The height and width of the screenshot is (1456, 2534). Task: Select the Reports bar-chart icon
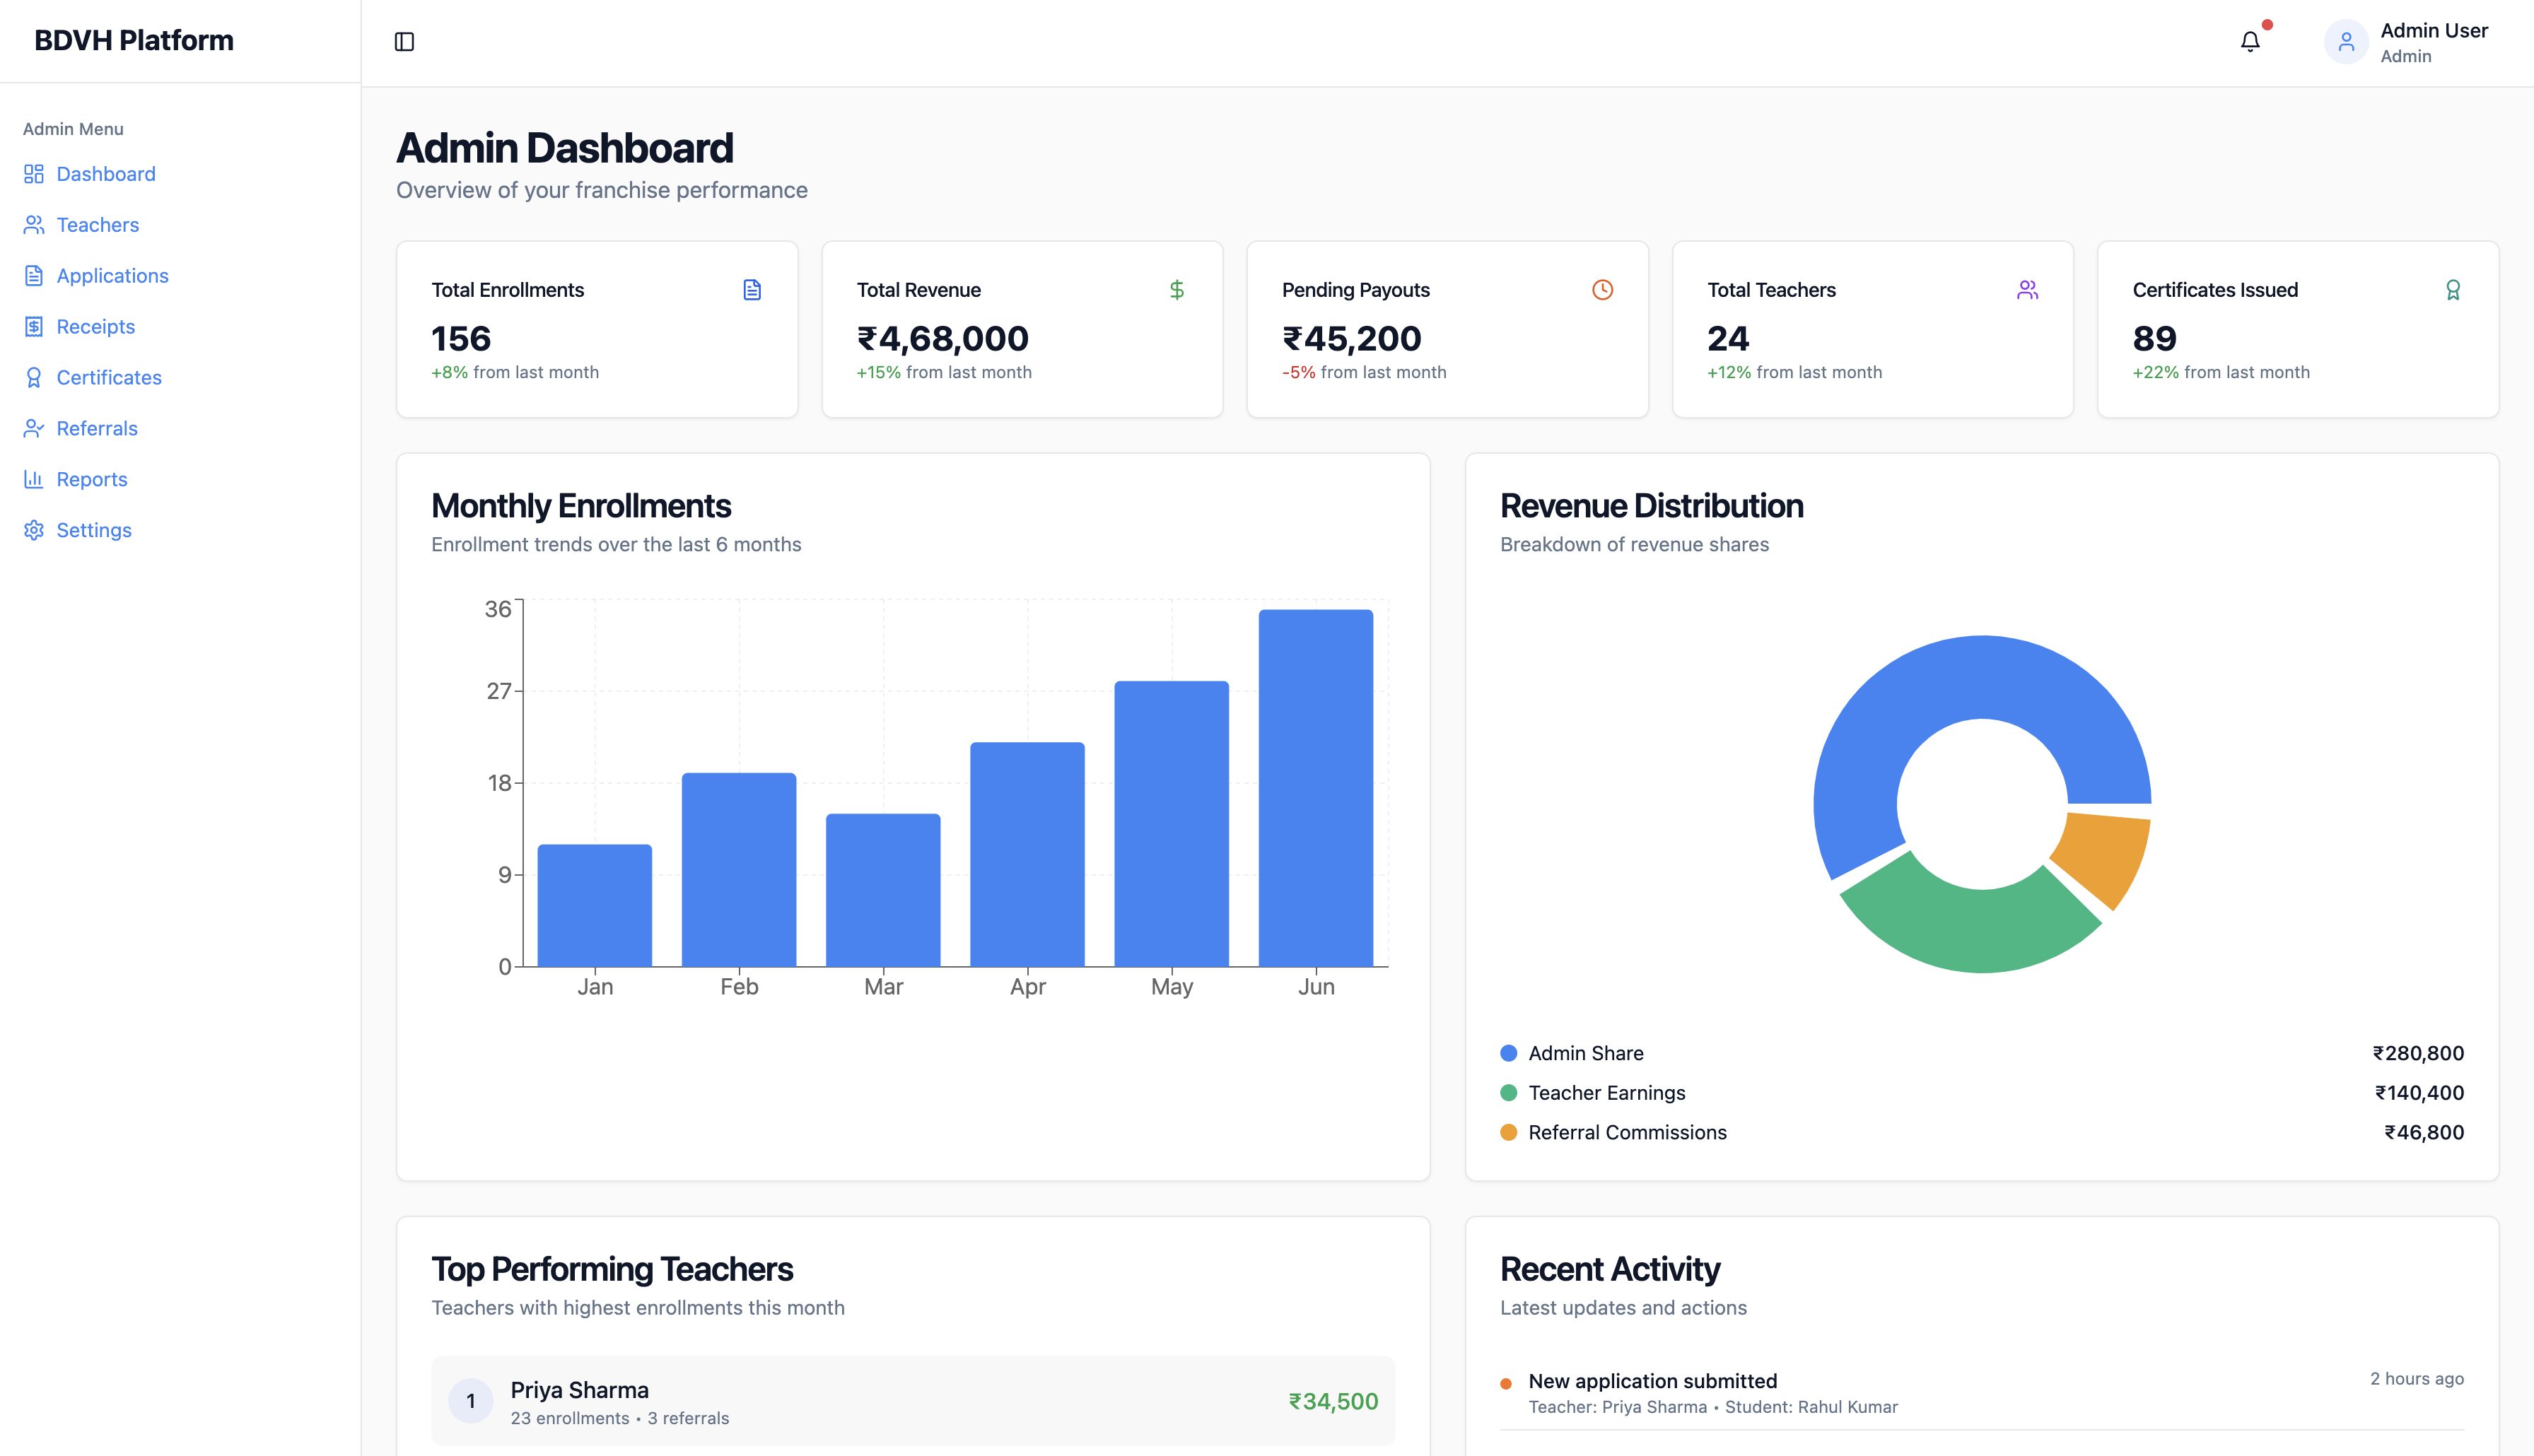click(x=33, y=479)
